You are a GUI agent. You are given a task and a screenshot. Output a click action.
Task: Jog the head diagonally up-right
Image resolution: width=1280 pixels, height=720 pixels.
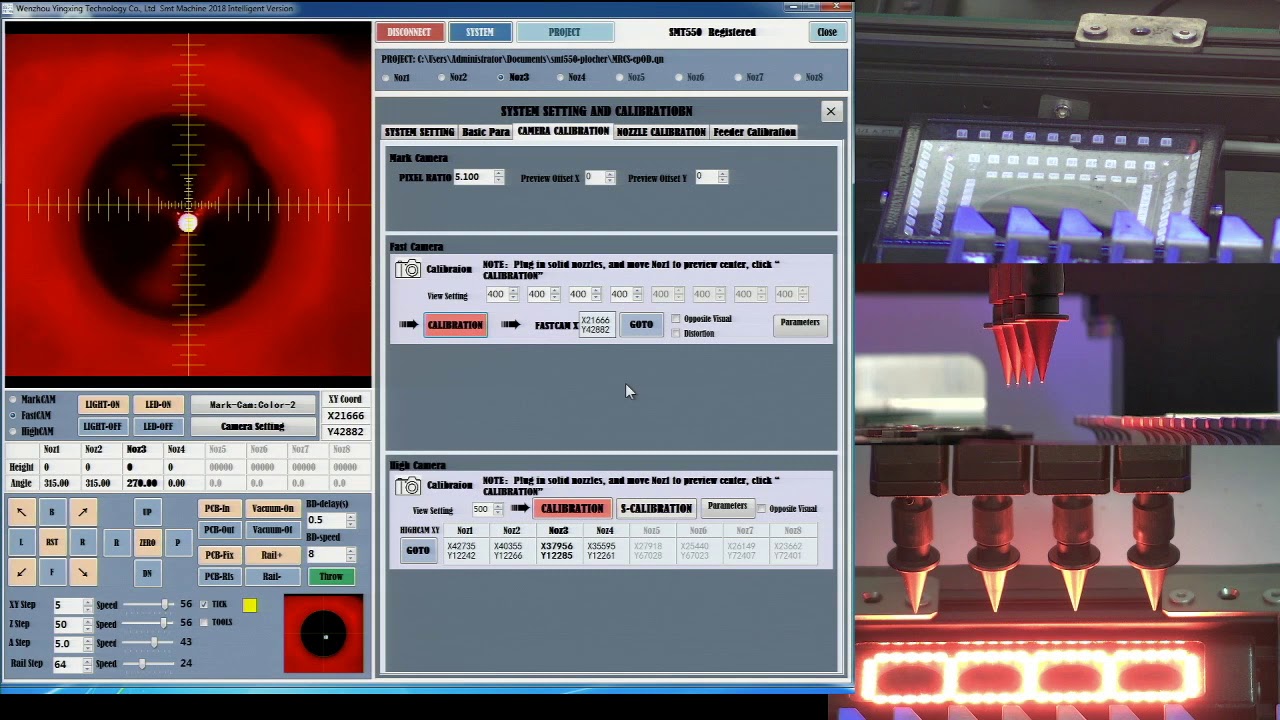[83, 512]
